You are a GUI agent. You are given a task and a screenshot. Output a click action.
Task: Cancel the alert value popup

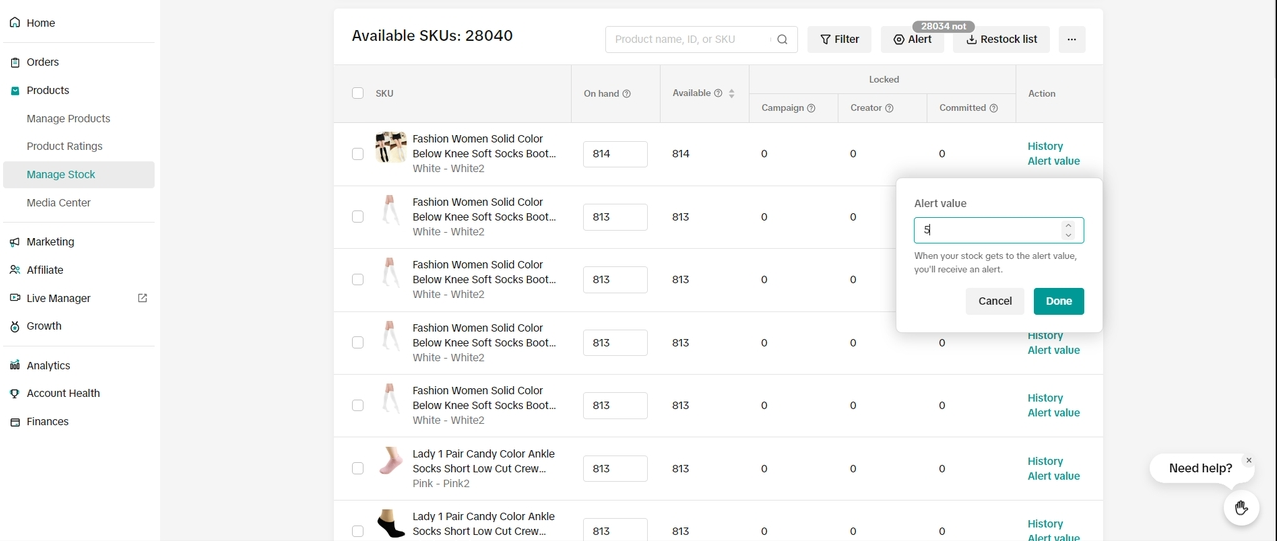(994, 301)
